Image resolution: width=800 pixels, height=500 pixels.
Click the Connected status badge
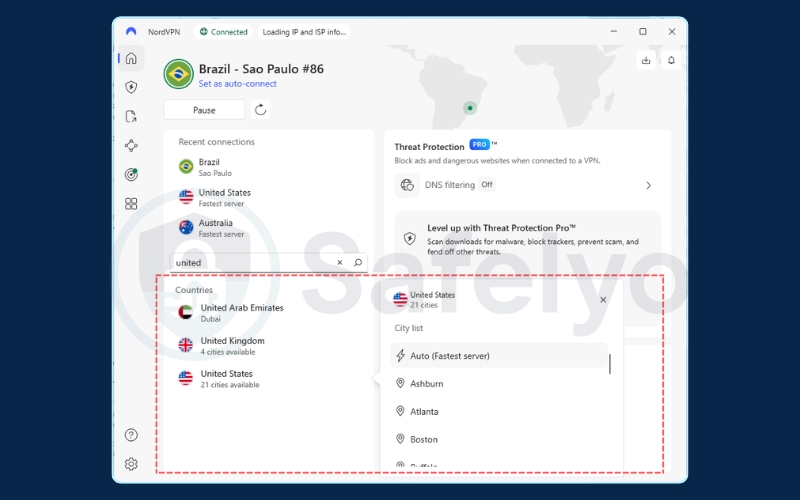pyautogui.click(x=223, y=32)
